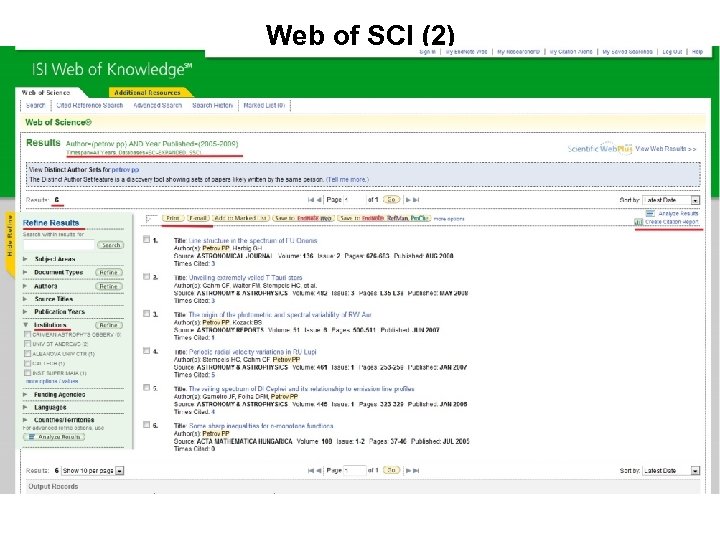720x540 pixels.
Task: Expand Document Types refine section
Action: 25,272
